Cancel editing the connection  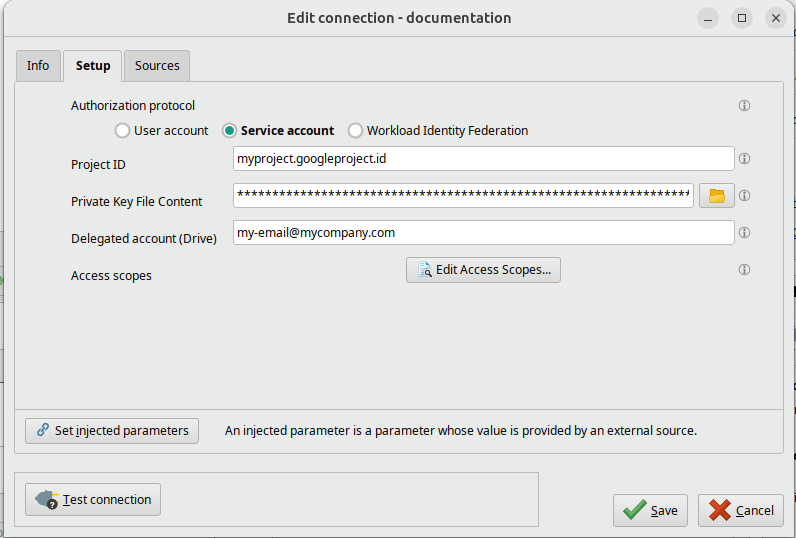740,510
